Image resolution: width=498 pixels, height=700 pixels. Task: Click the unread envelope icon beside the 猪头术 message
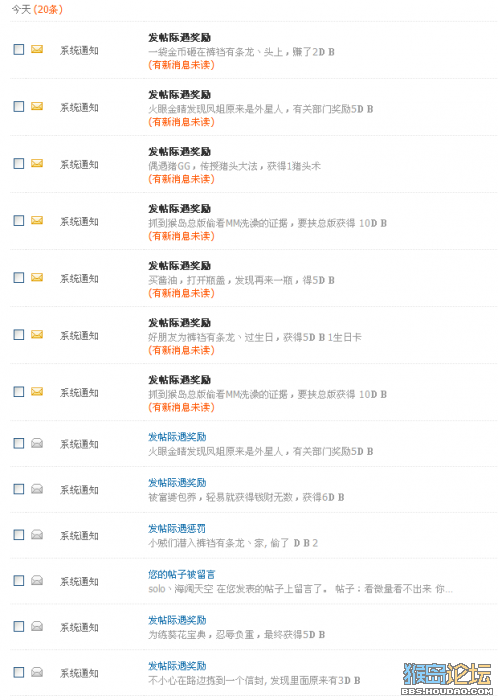tap(37, 163)
